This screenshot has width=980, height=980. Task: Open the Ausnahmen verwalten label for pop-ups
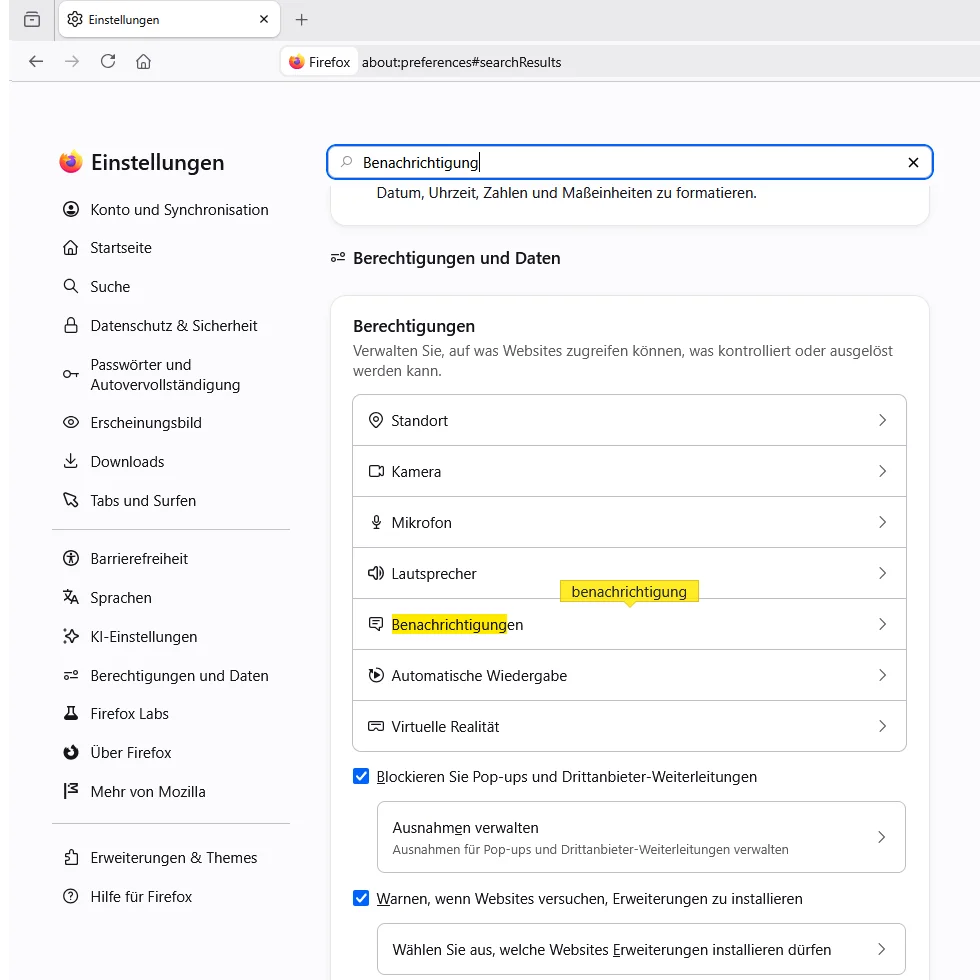[x=465, y=828]
